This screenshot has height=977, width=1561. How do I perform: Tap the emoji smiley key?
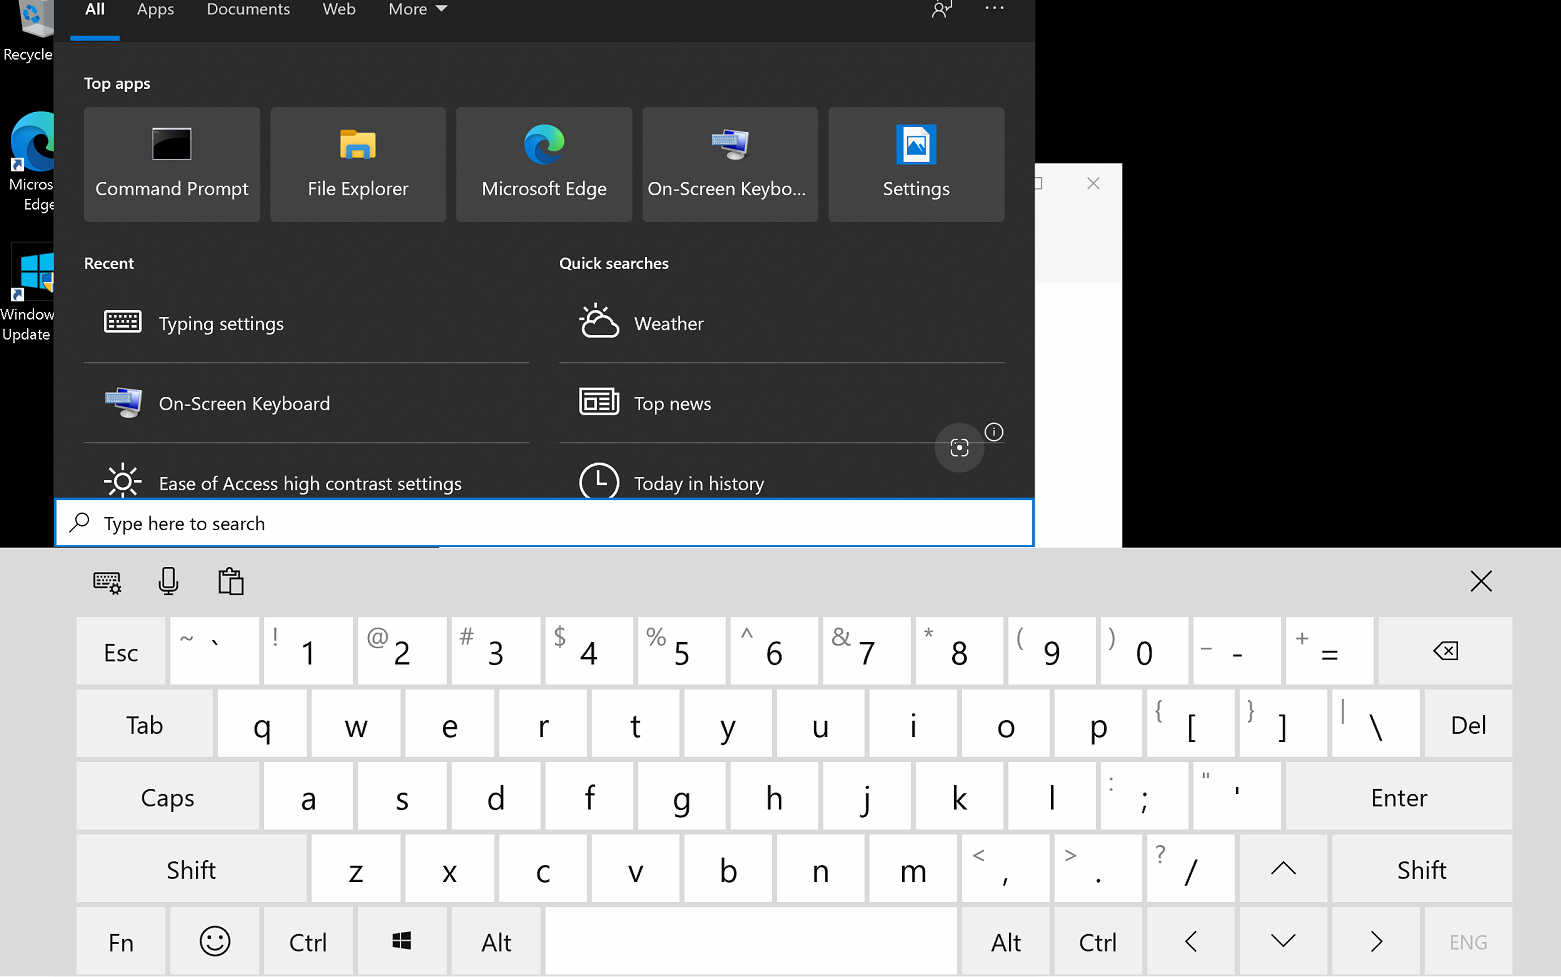tap(215, 942)
